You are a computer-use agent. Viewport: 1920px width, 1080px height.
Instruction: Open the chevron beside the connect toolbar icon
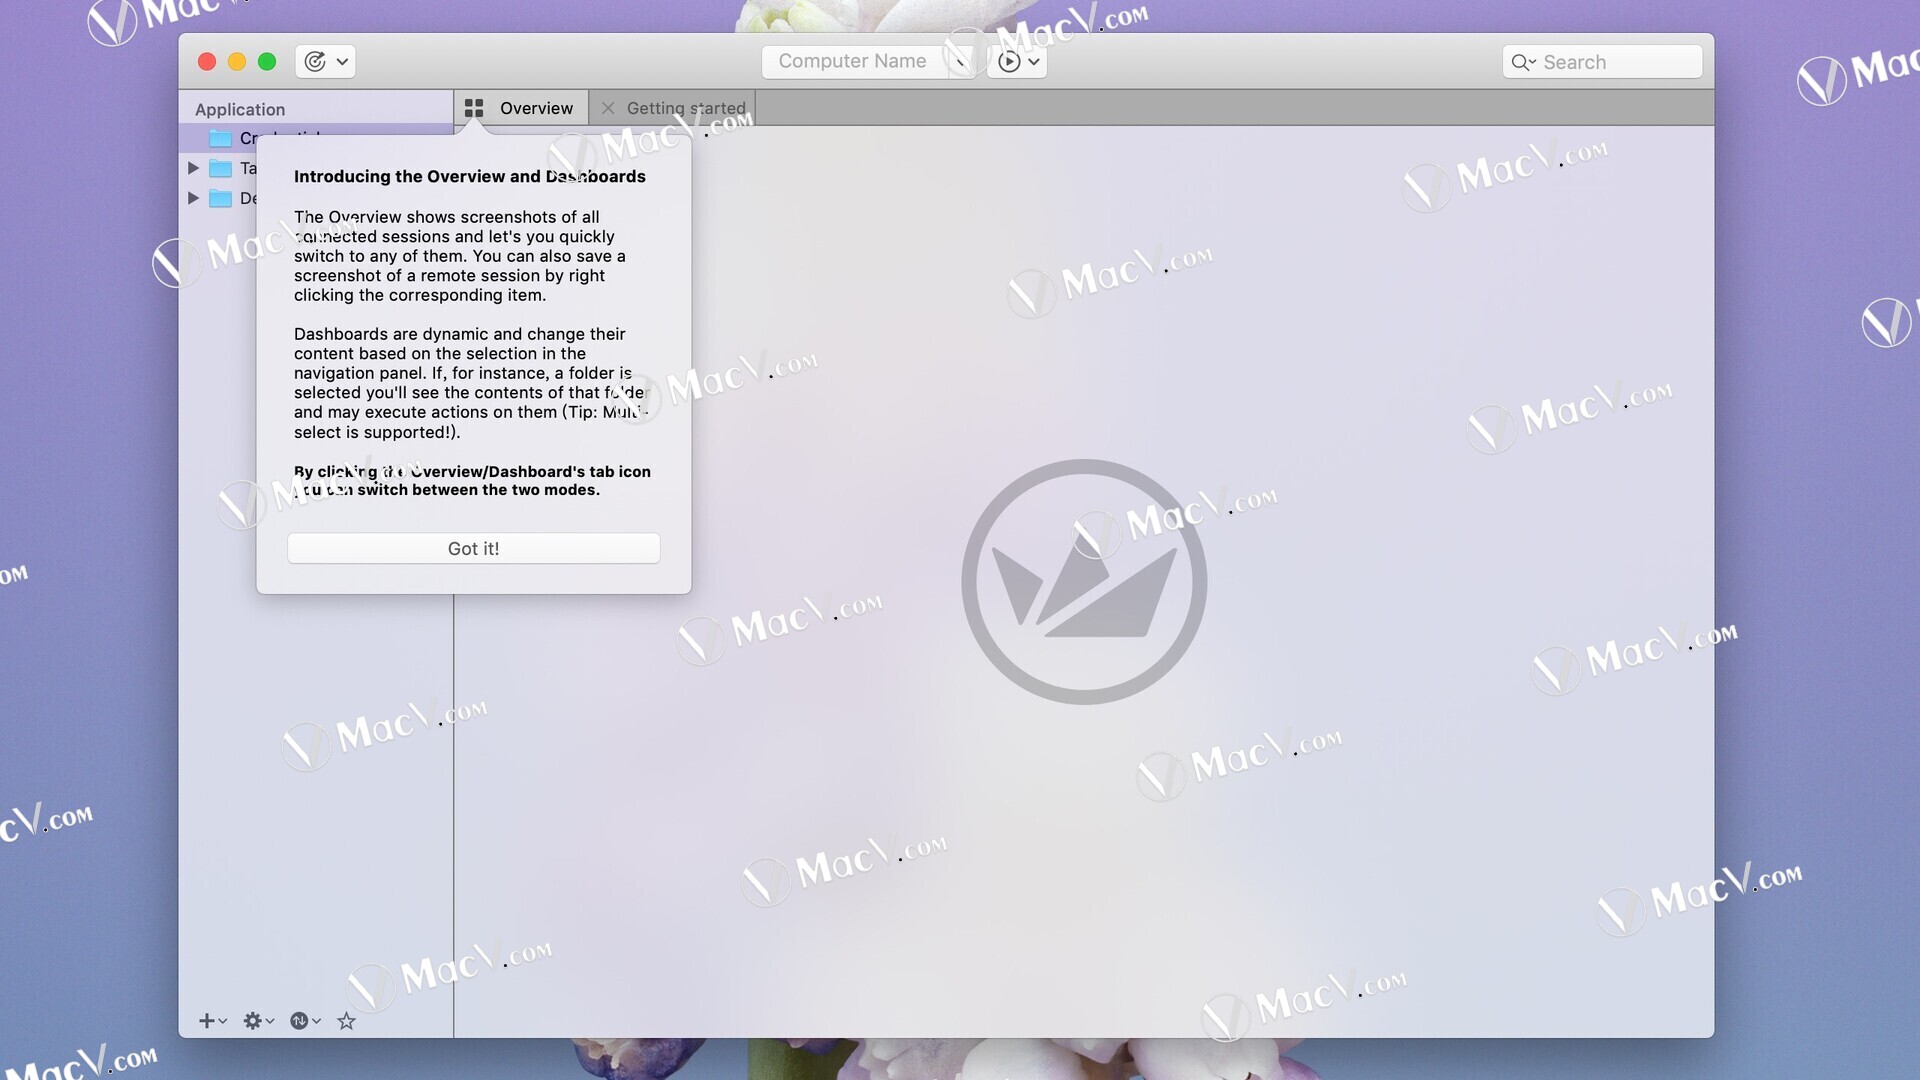pos(341,61)
